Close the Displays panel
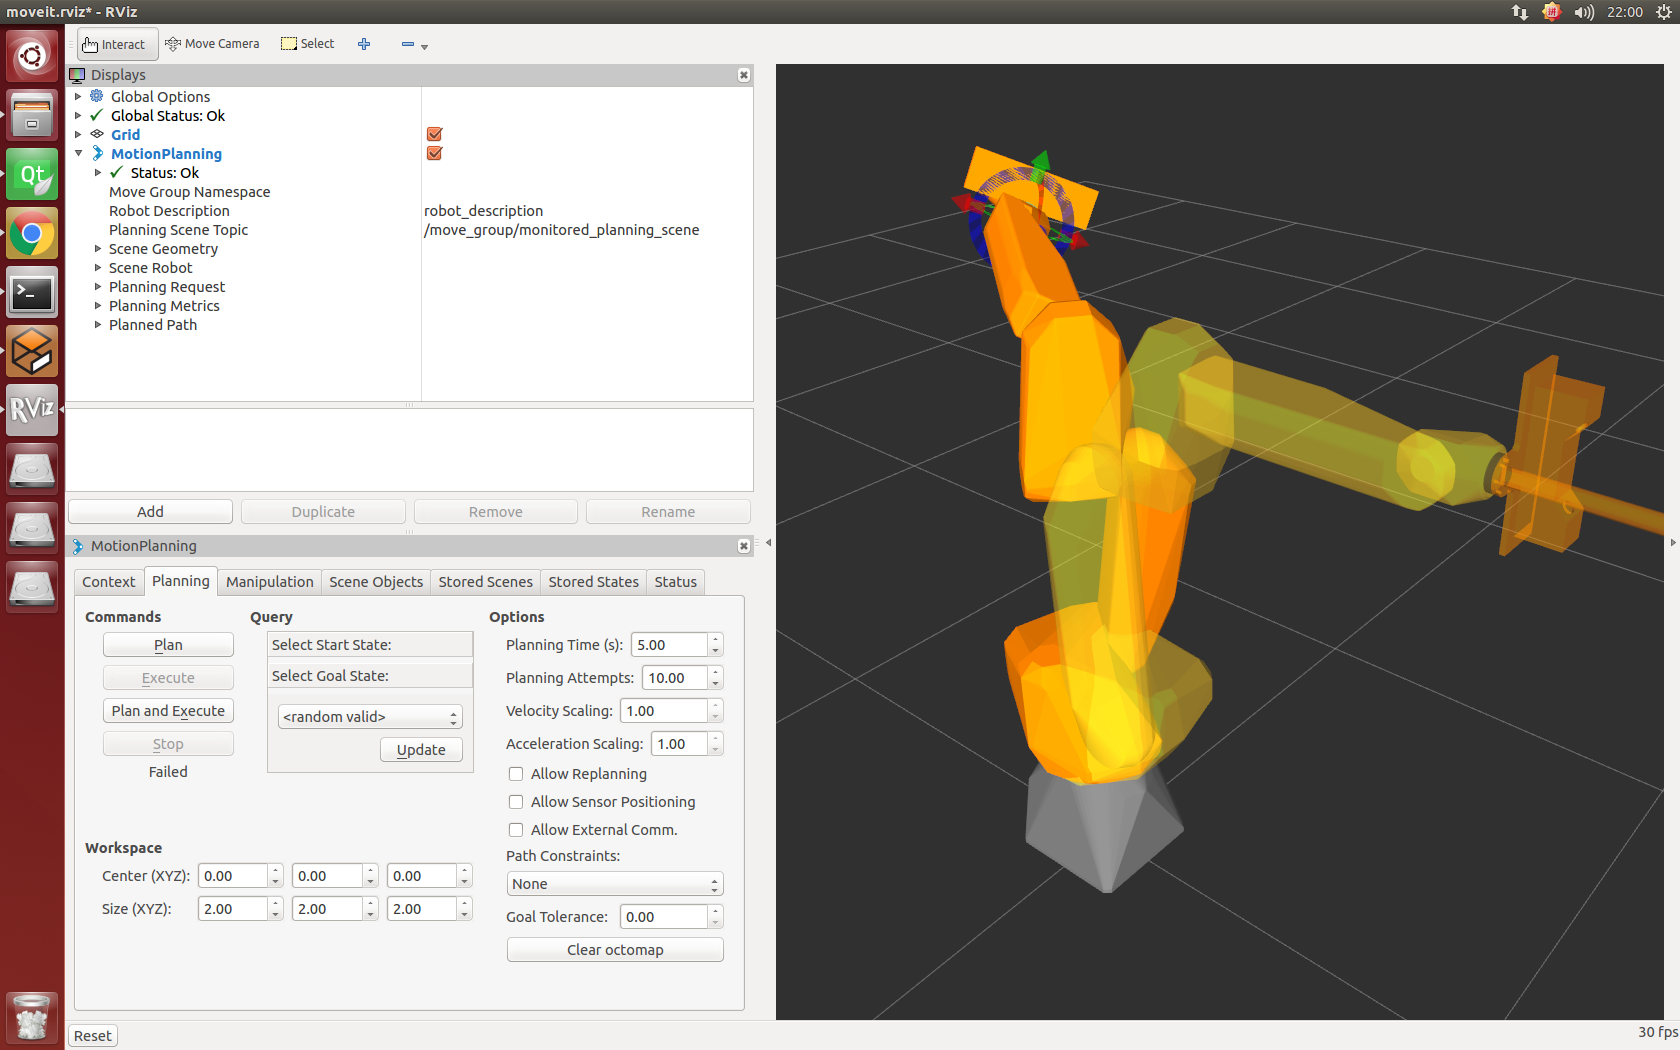Image resolution: width=1680 pixels, height=1050 pixels. click(x=744, y=75)
